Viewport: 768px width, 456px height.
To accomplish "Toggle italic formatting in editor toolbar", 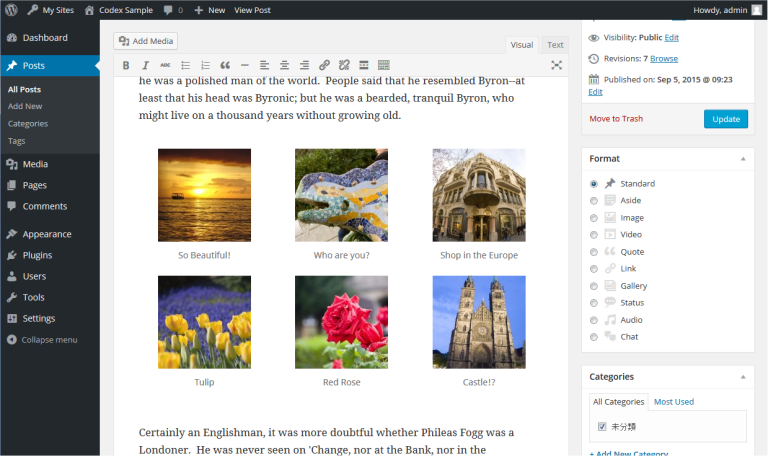I will (145, 65).
